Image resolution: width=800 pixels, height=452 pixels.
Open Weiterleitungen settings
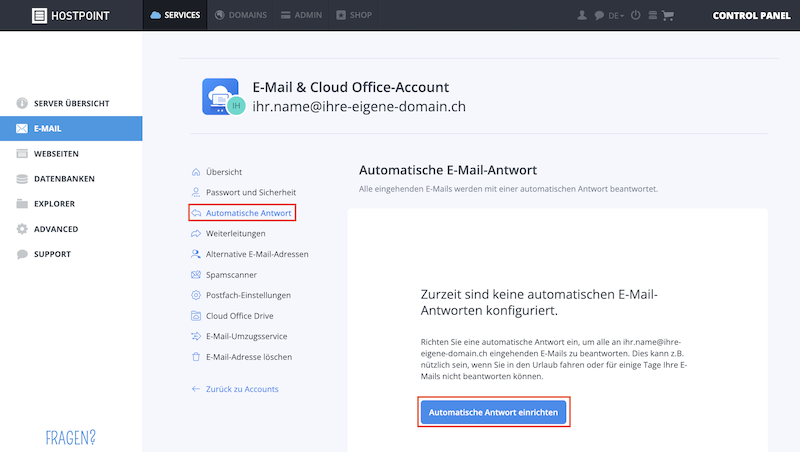click(x=236, y=233)
